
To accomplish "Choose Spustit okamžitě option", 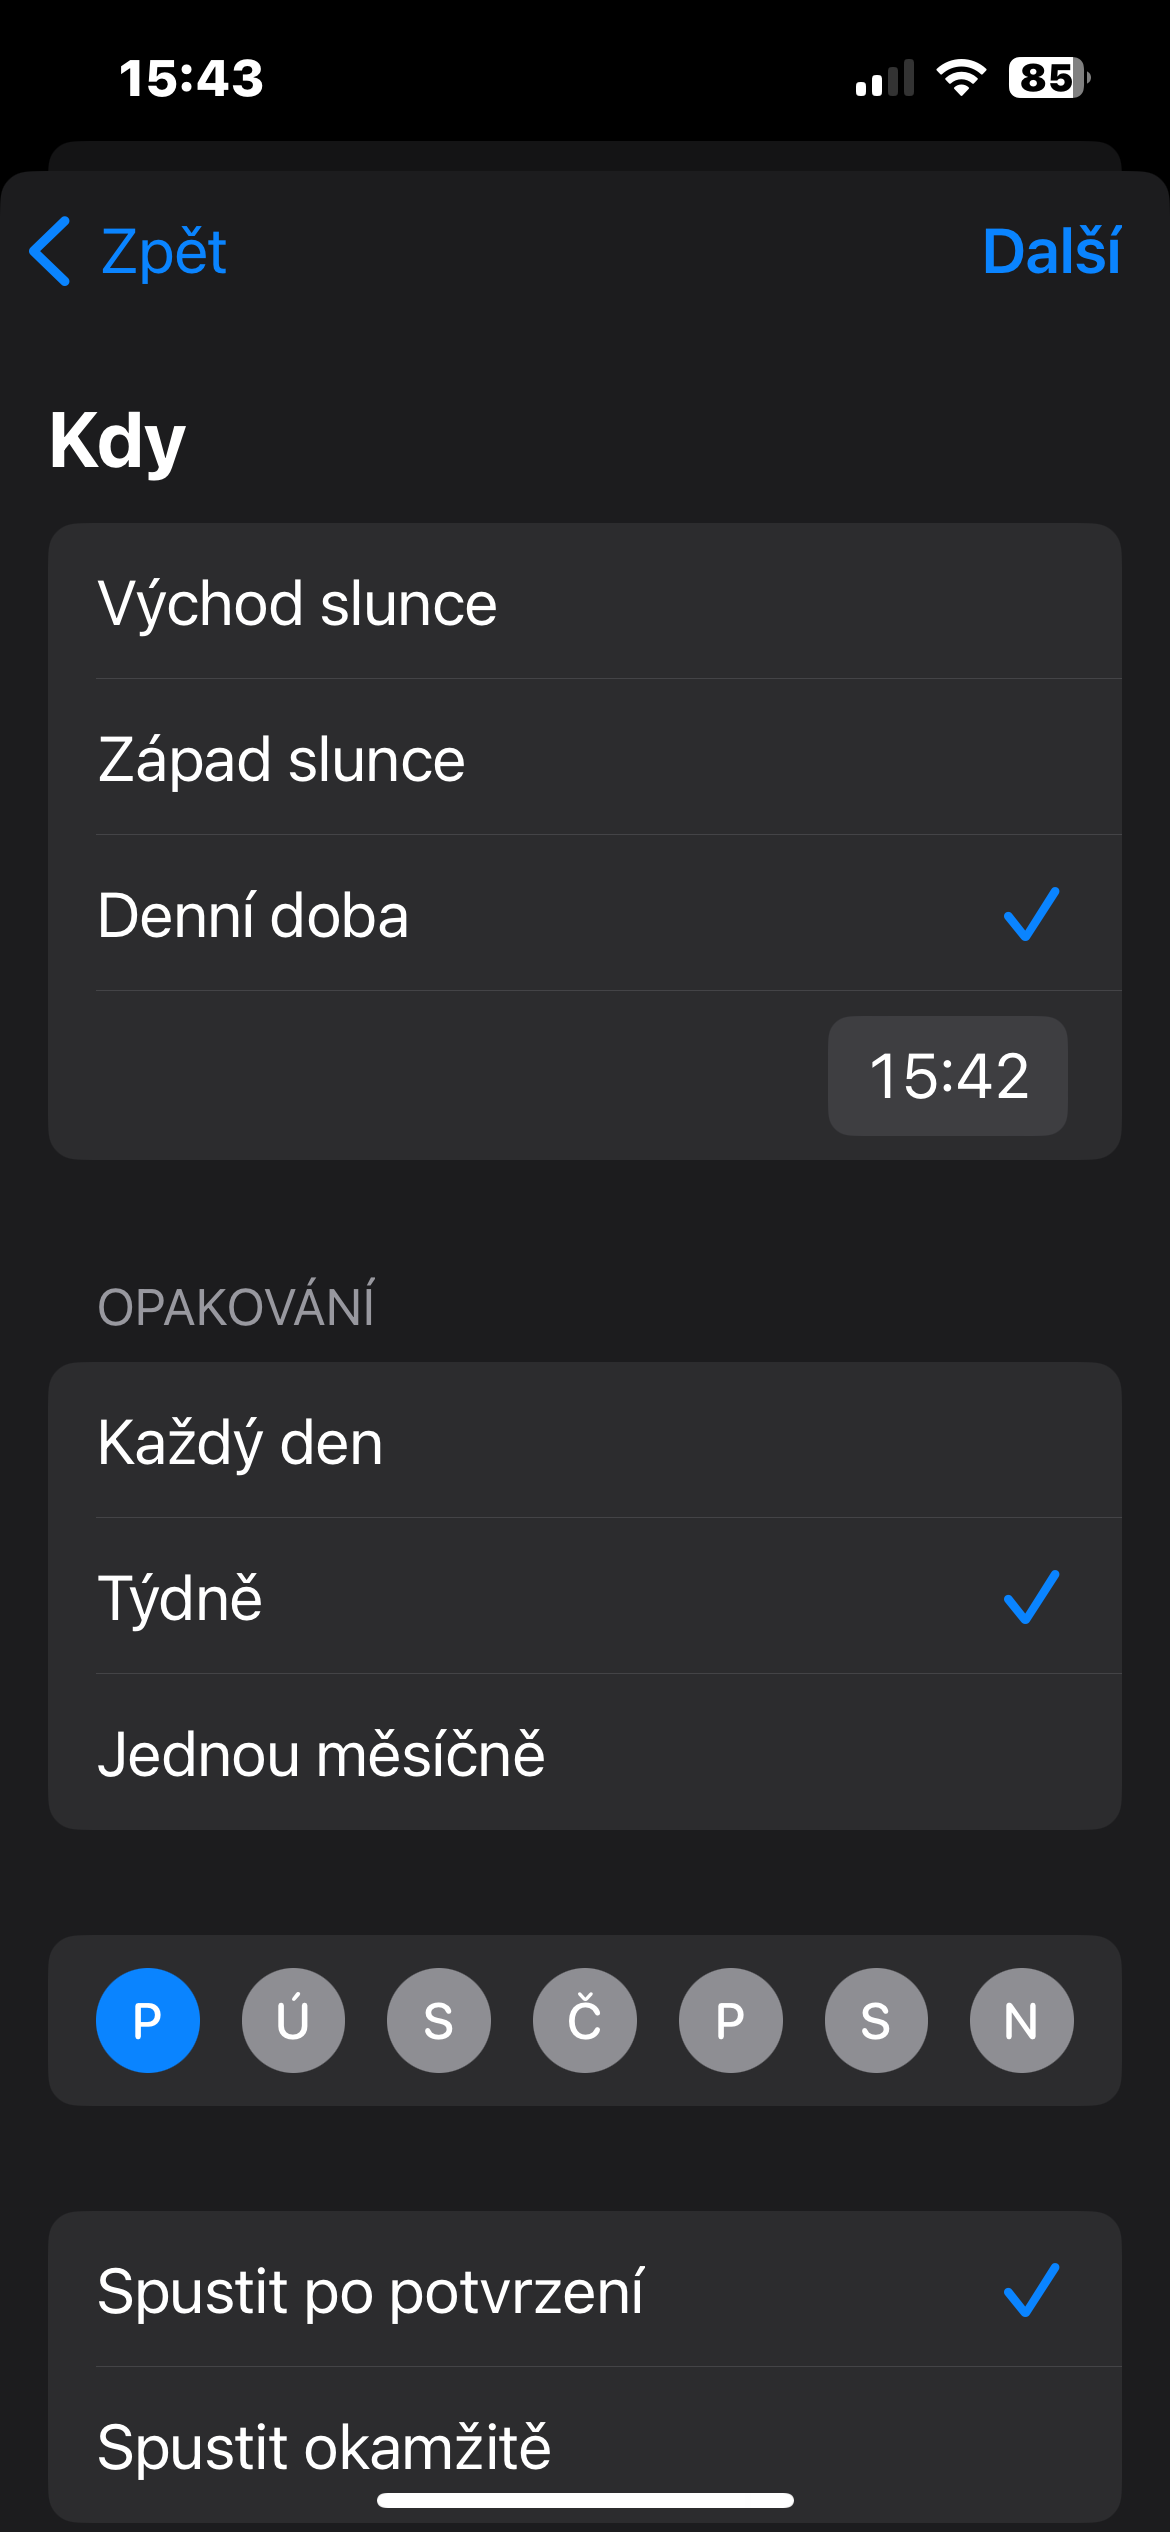I will point(585,2445).
